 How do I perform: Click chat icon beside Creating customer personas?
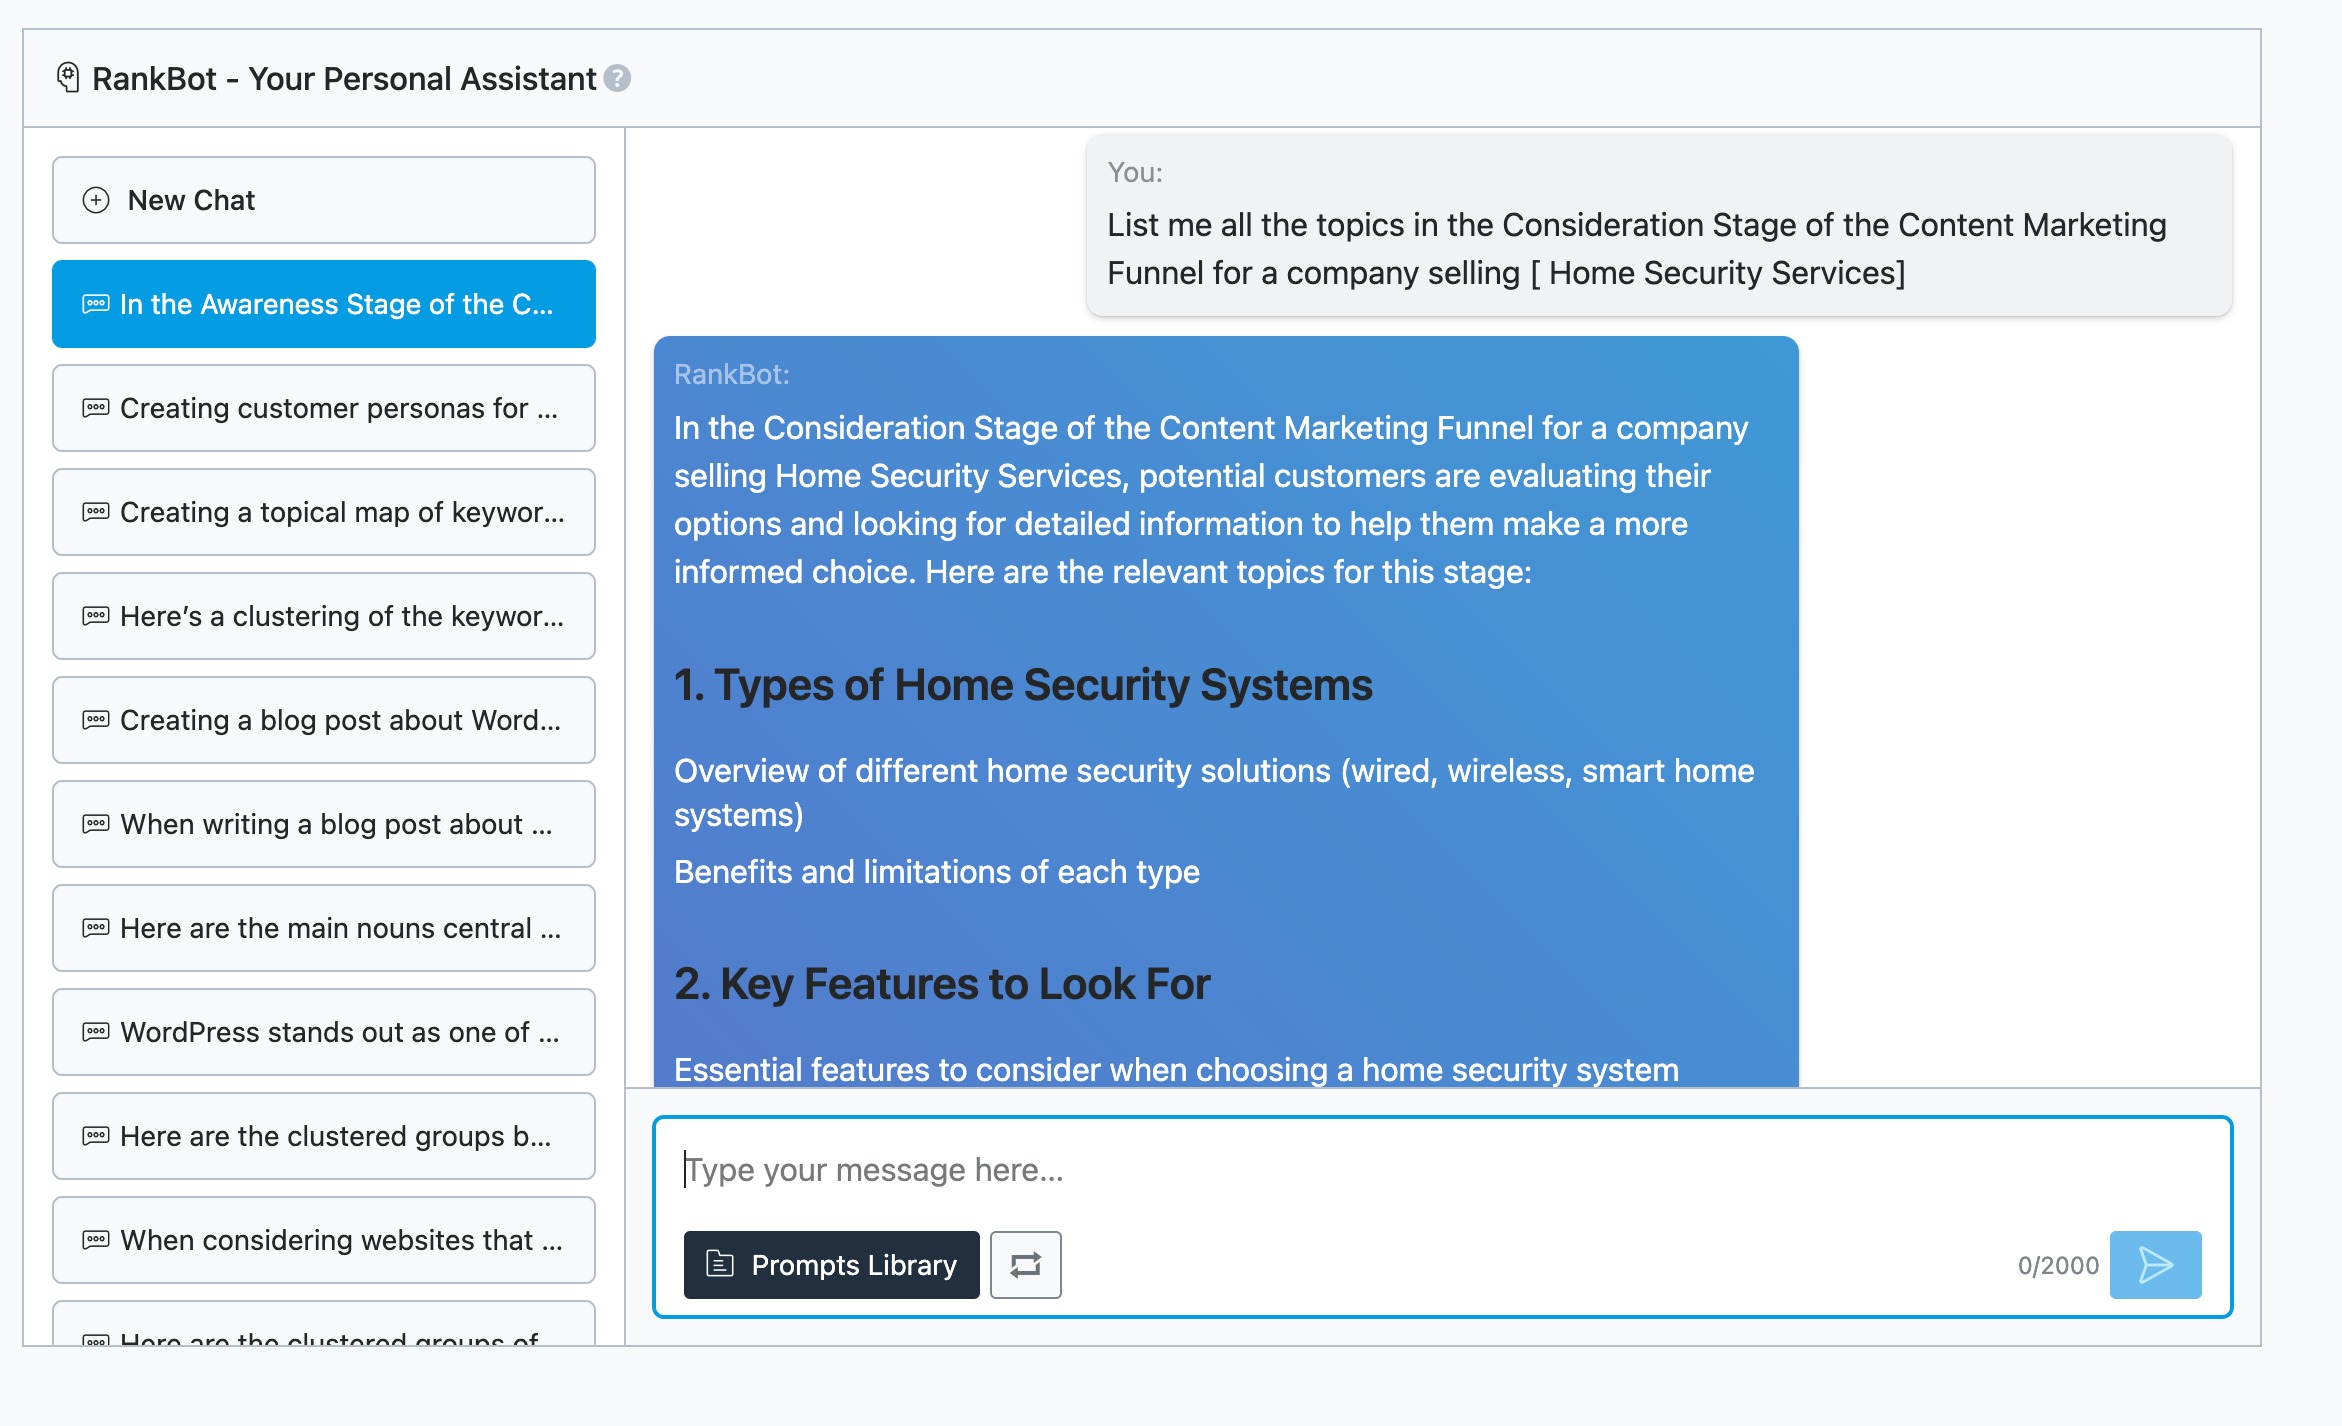[96, 408]
